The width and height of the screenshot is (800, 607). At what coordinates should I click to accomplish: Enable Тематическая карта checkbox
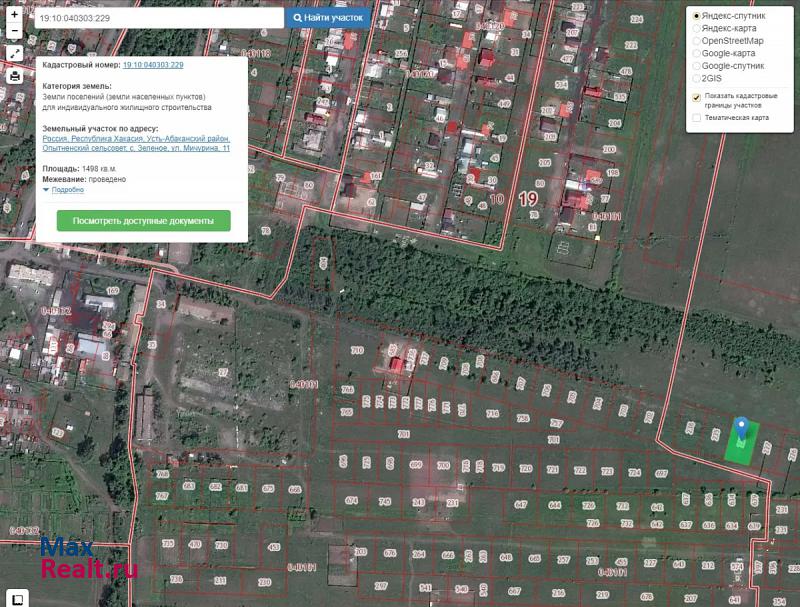[697, 118]
